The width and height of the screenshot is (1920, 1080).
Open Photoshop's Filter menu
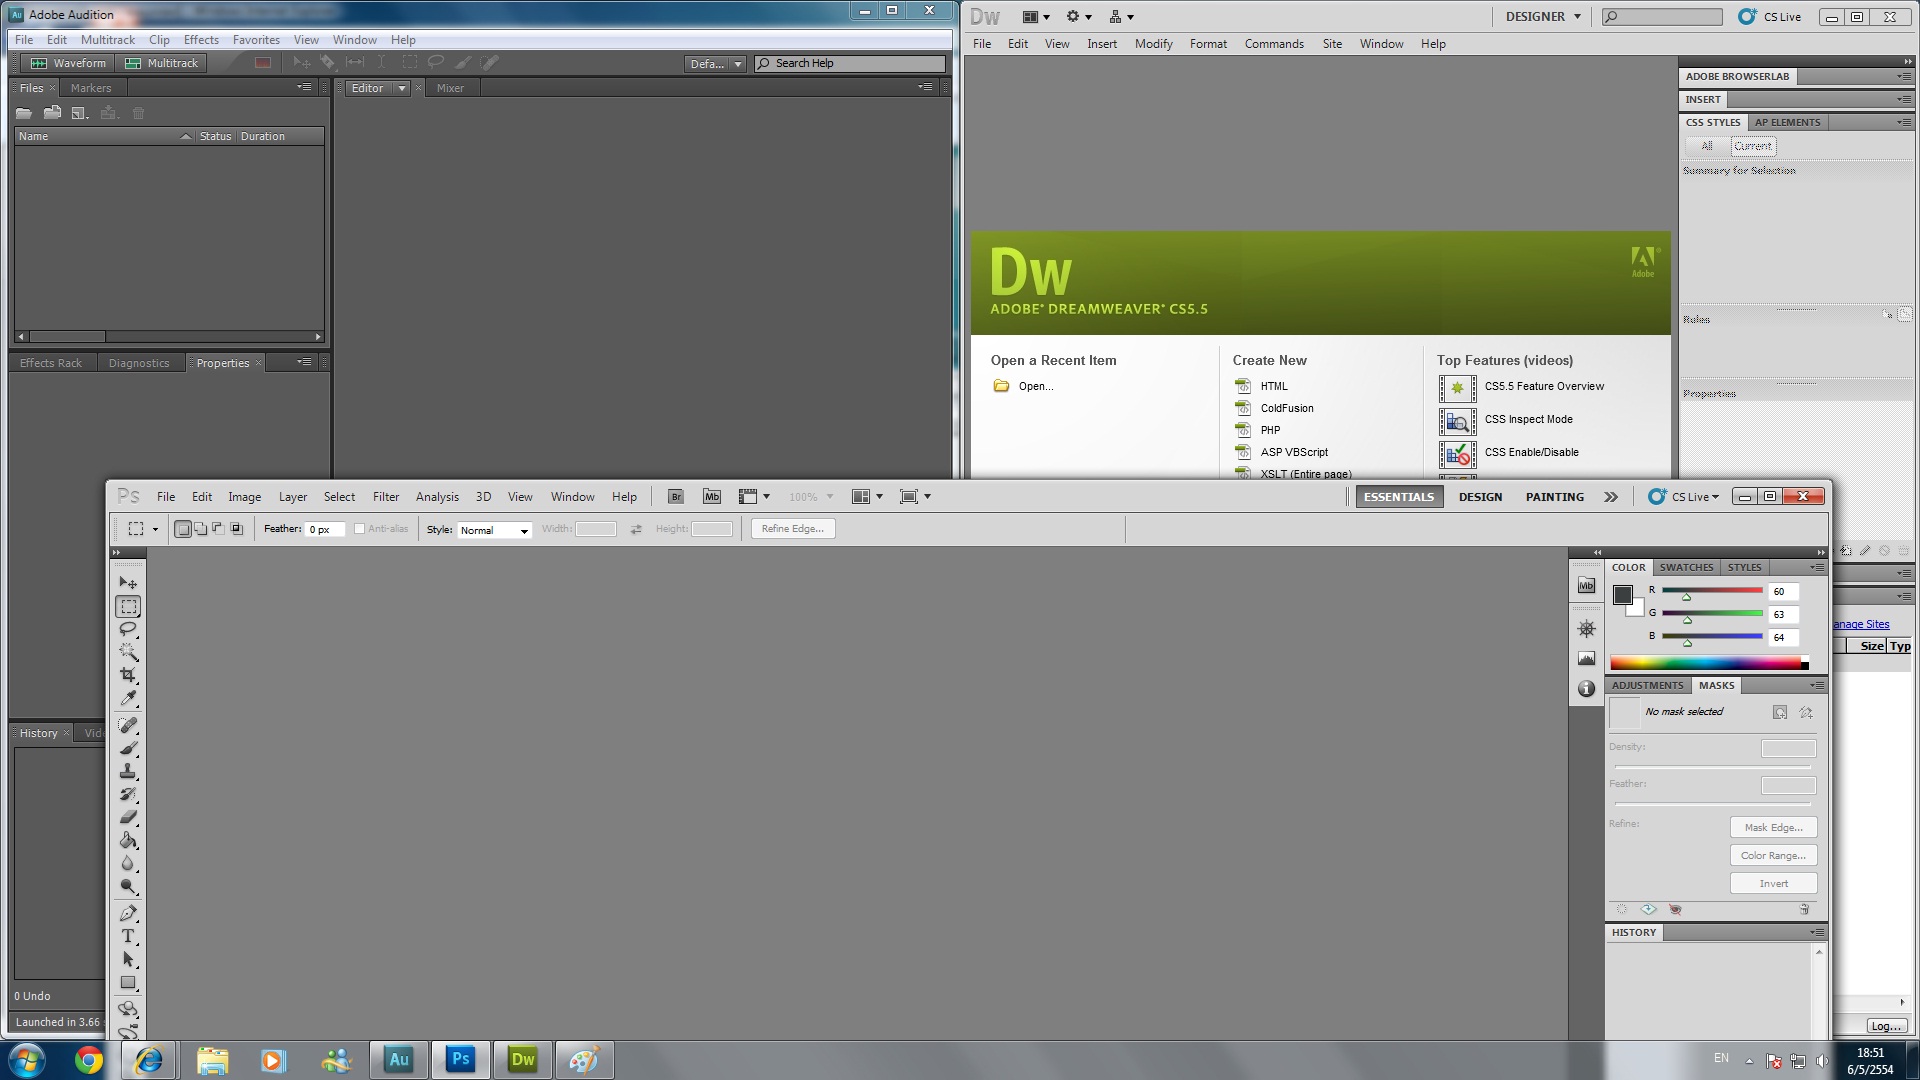(x=385, y=497)
